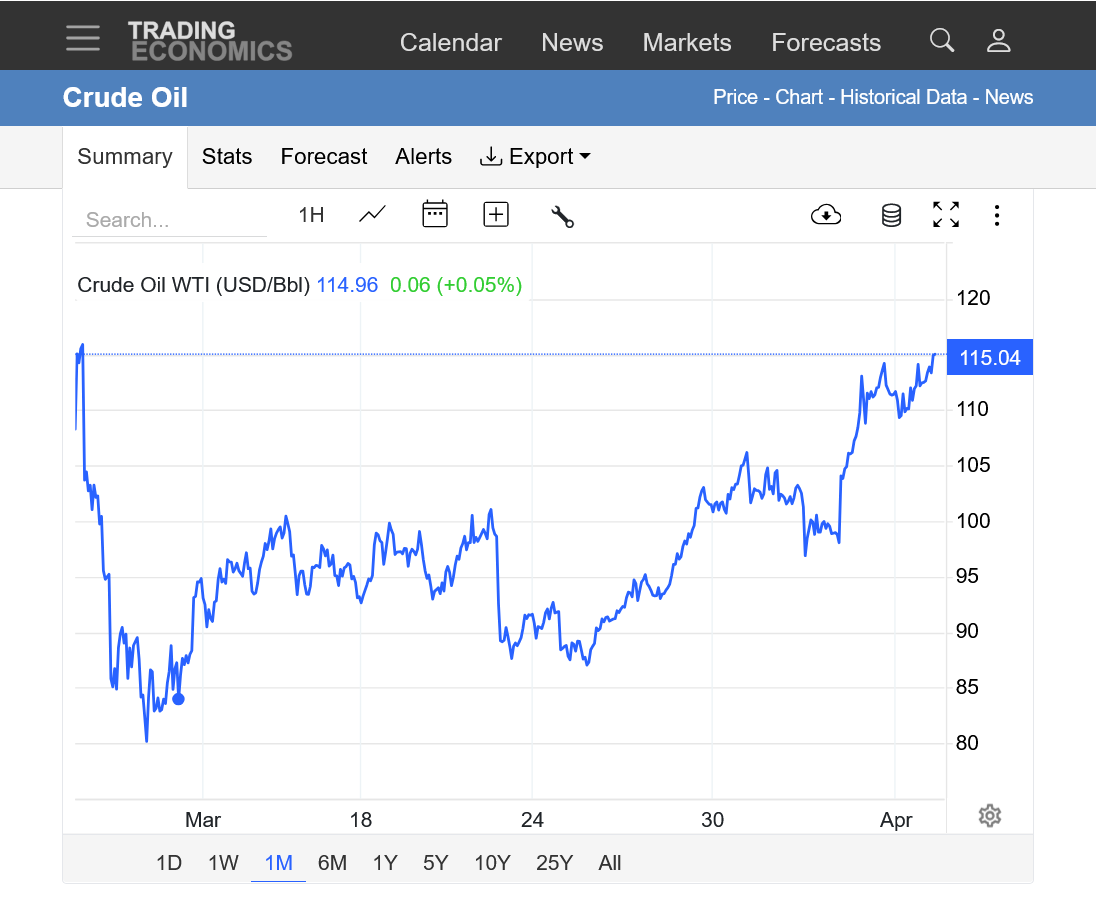Open the calendar date range icon
The width and height of the screenshot is (1096, 901).
point(434,214)
